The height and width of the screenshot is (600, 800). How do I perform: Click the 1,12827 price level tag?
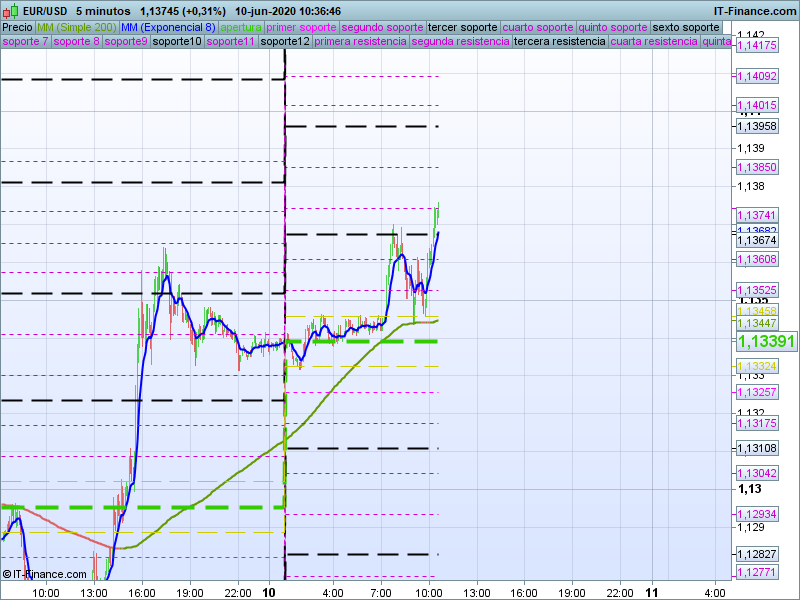[x=757, y=554]
